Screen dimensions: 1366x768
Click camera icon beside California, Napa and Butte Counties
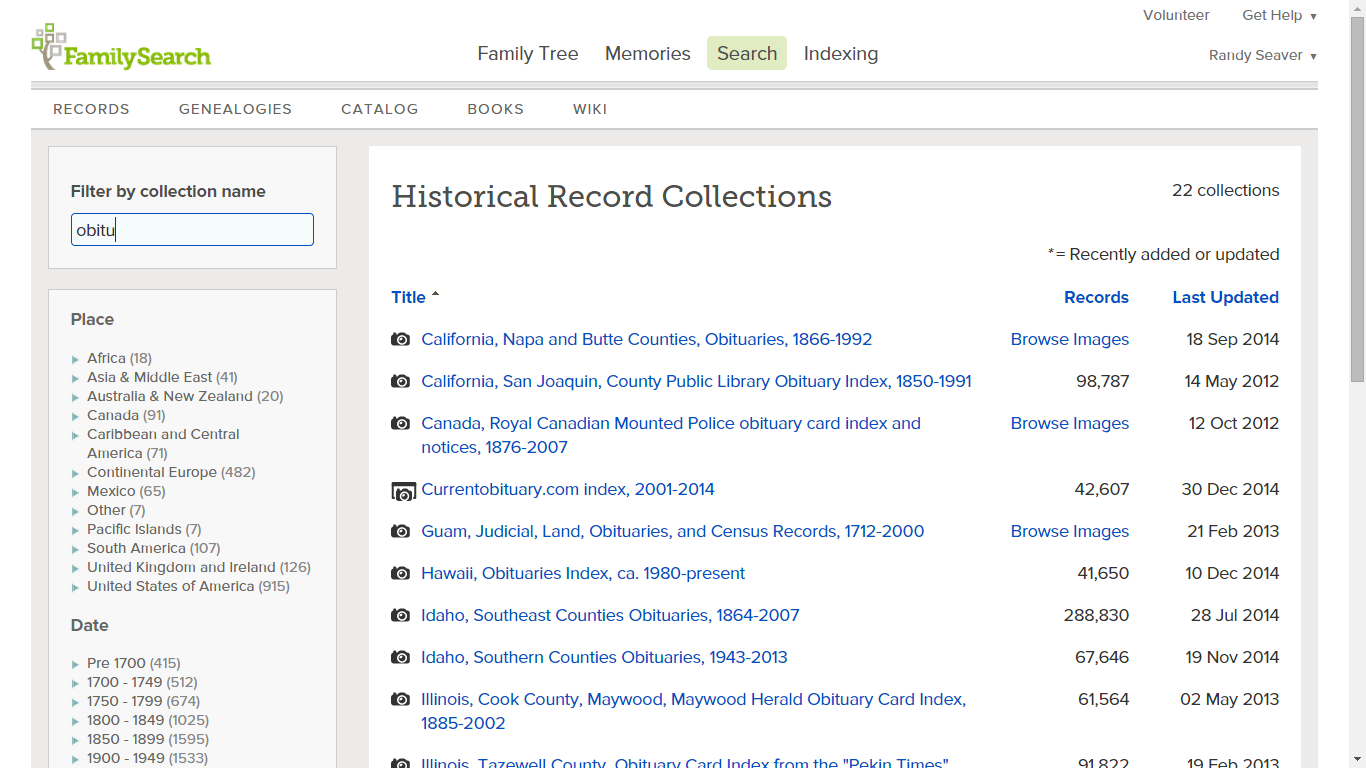401,340
